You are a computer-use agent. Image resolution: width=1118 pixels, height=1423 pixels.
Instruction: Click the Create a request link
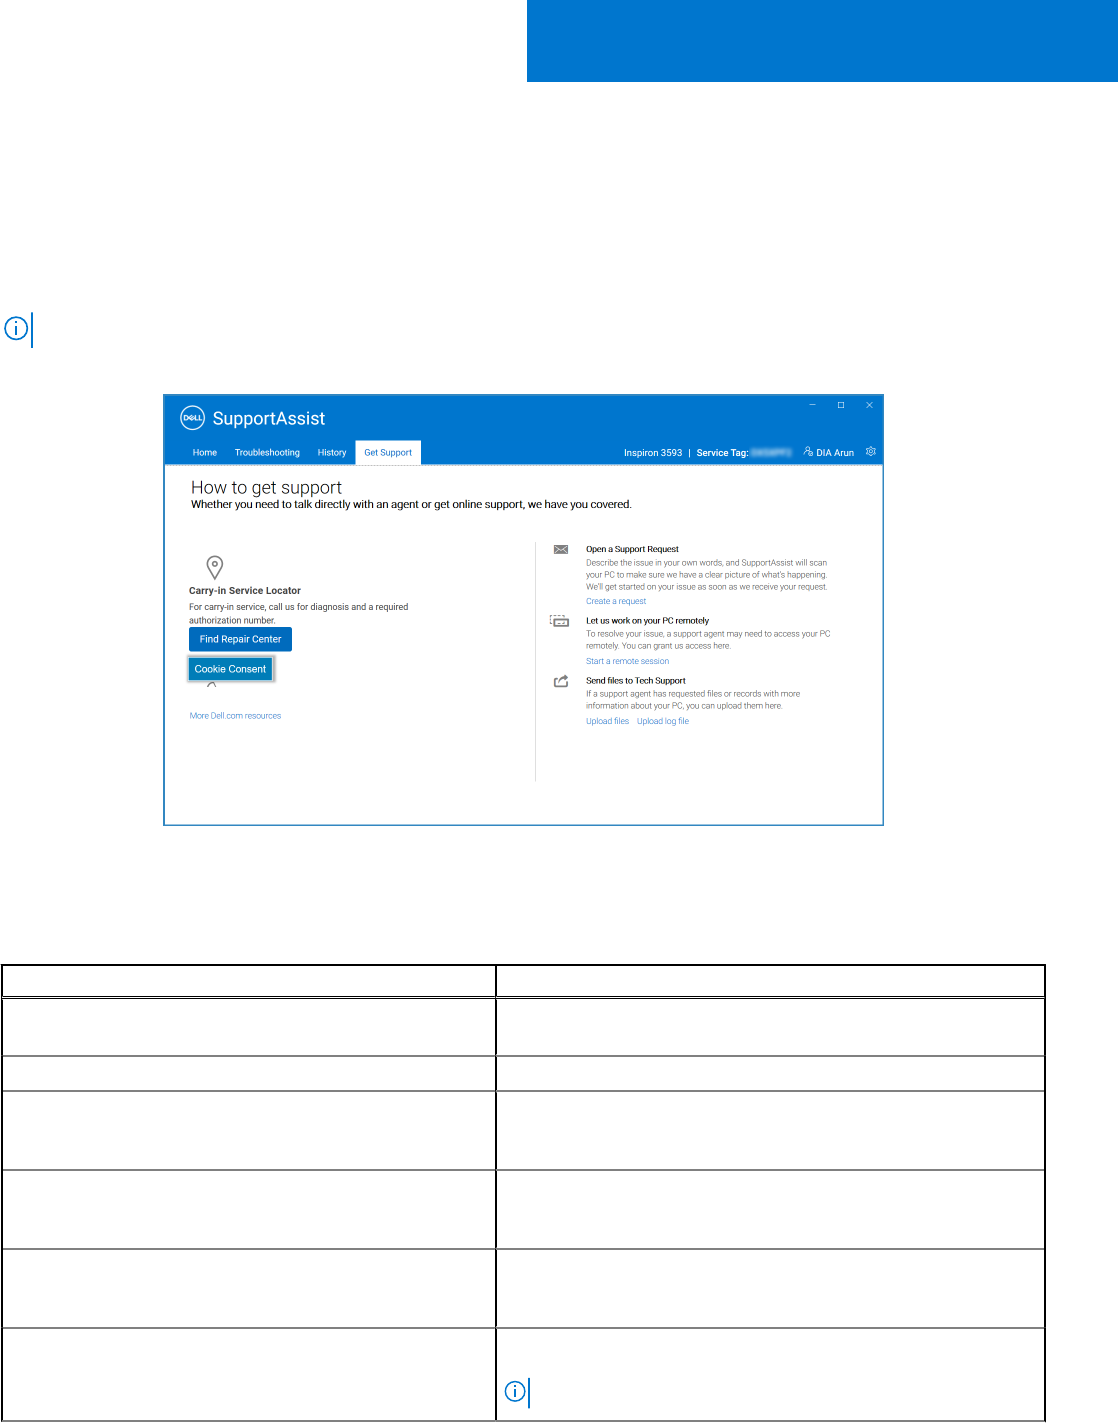[616, 601]
